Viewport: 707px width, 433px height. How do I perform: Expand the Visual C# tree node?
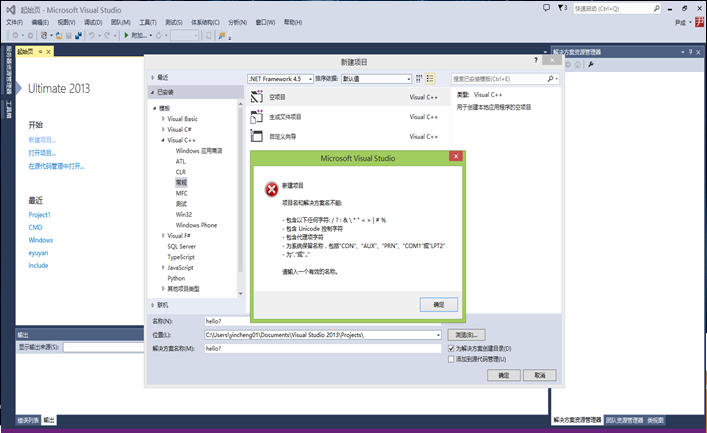163,129
